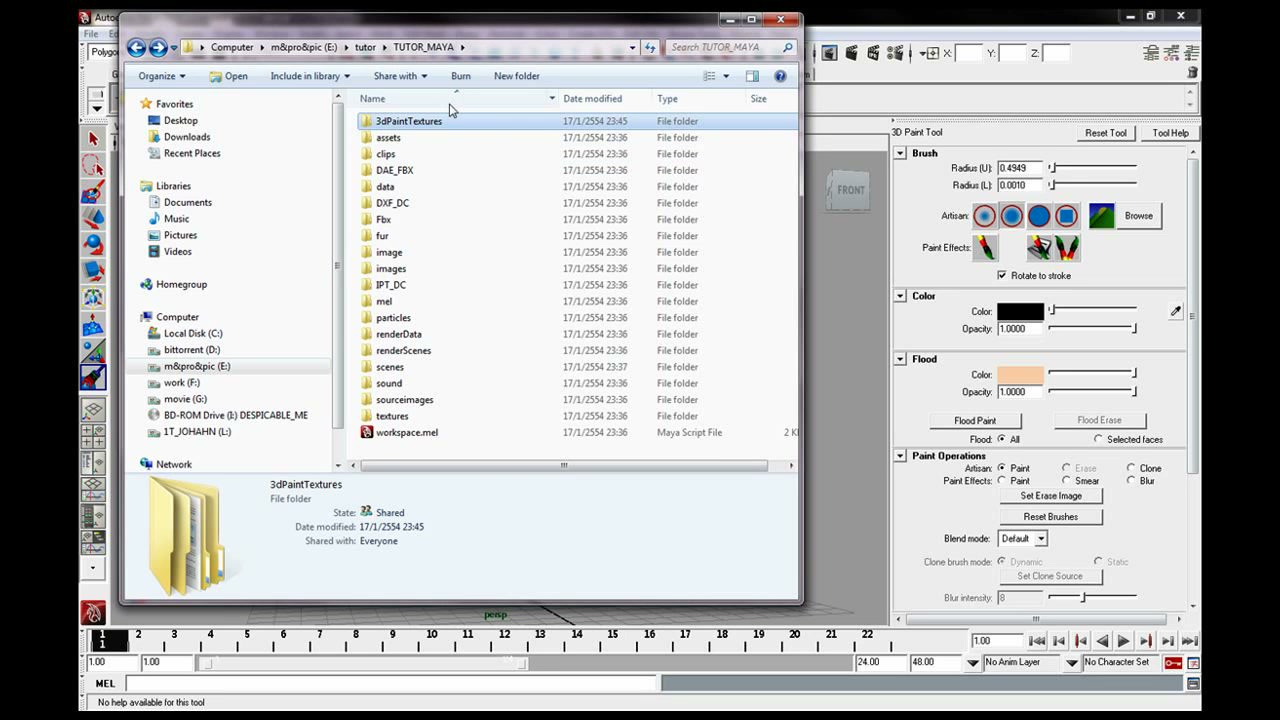Open the Explorer help icon
1280x720 pixels.
click(x=780, y=76)
